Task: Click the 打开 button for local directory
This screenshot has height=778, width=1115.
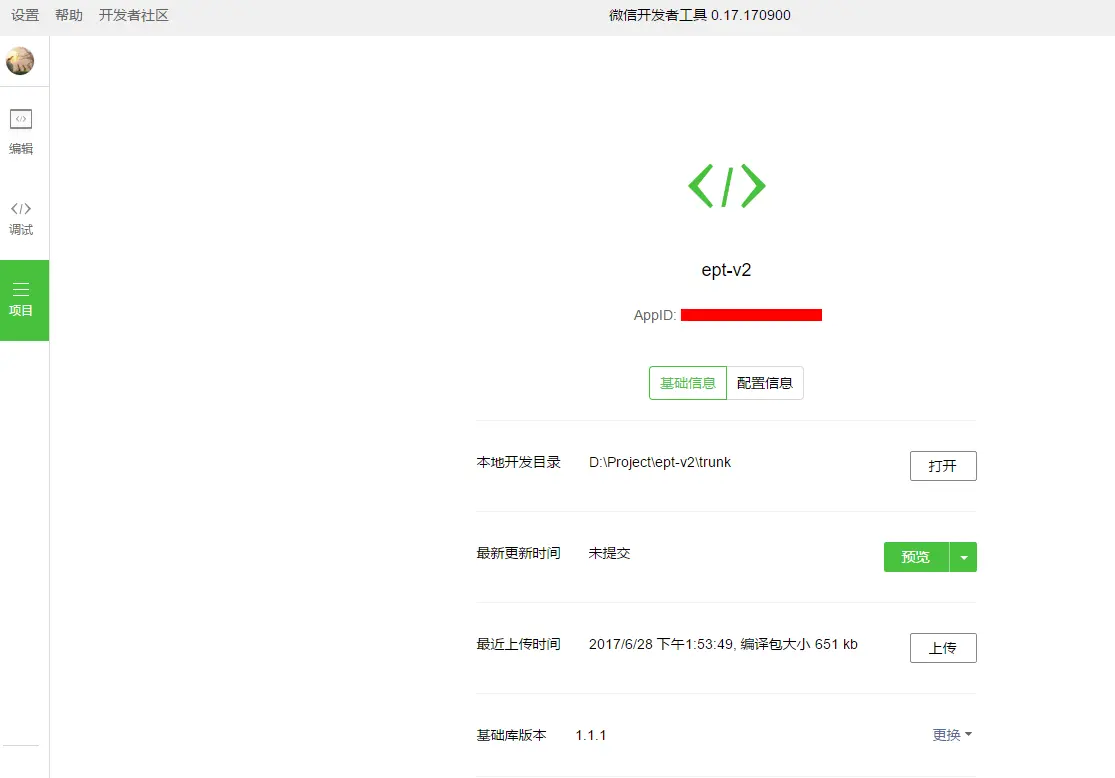Action: [943, 466]
